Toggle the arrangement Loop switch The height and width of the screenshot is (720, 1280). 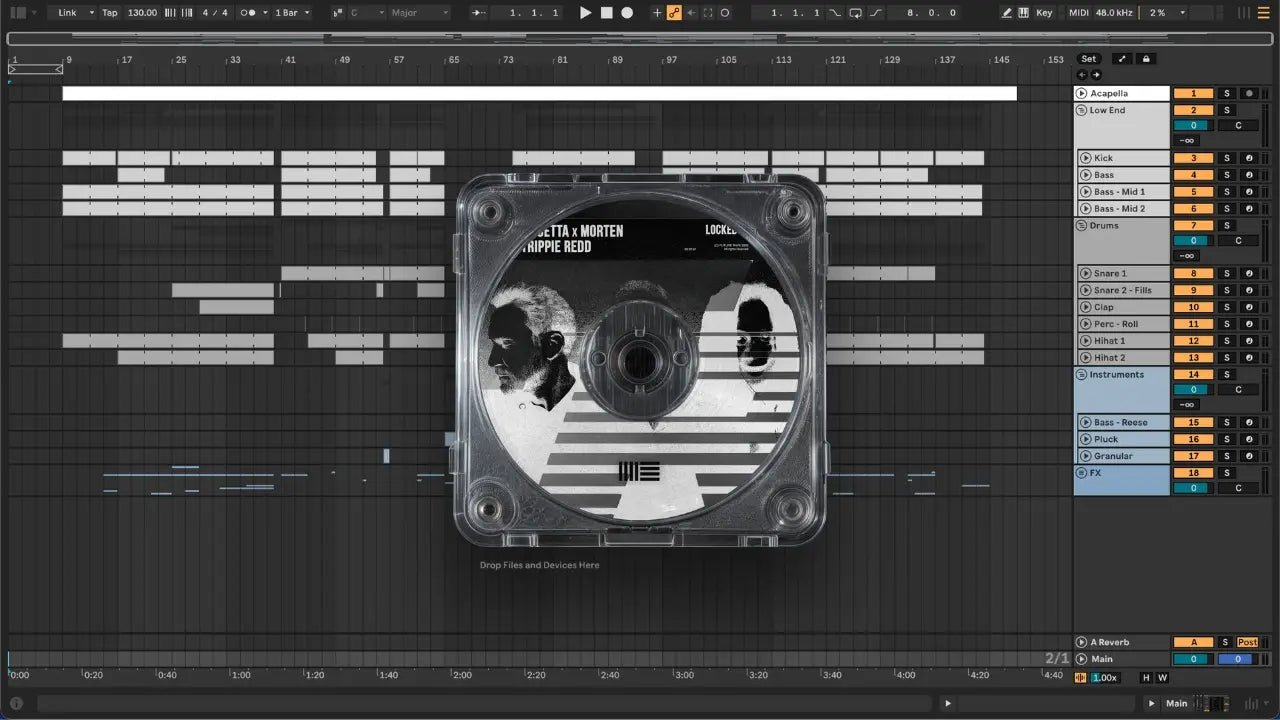click(856, 13)
